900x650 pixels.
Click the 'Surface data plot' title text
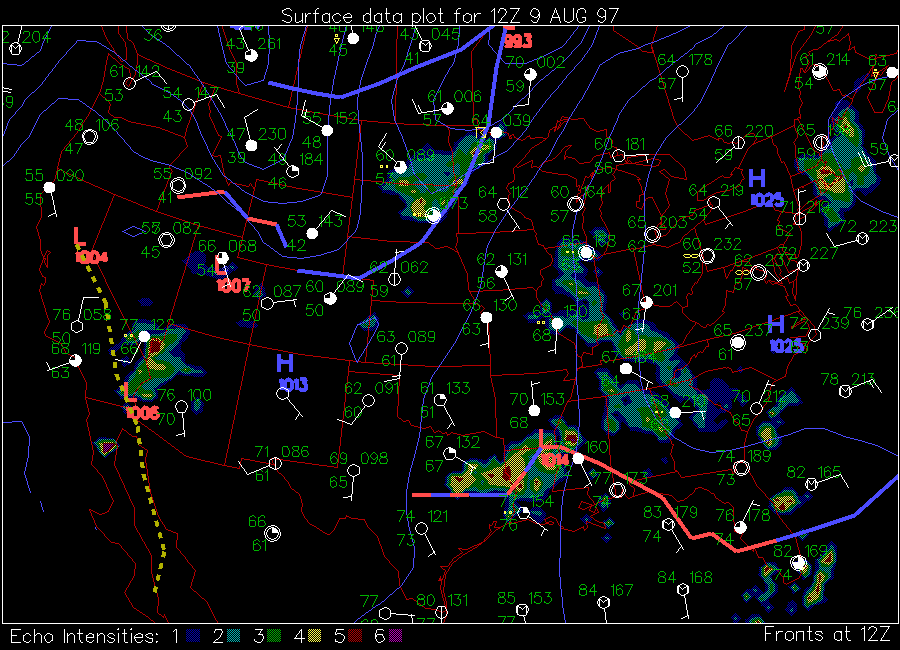[449, 15]
